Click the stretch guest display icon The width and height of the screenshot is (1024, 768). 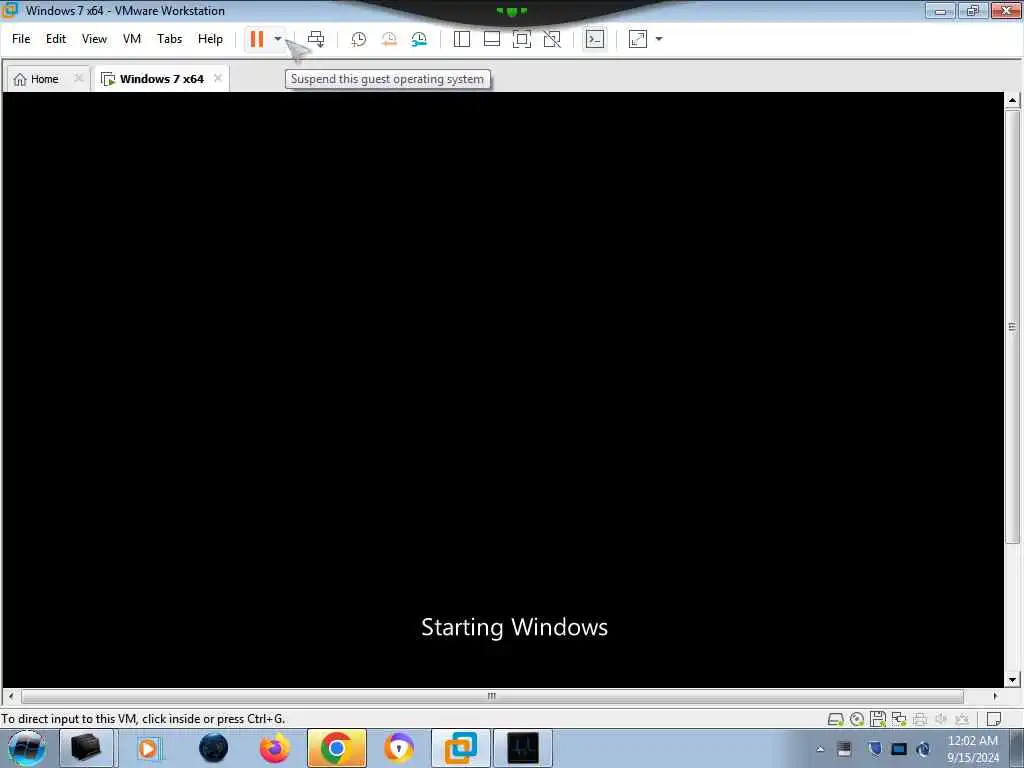point(637,39)
